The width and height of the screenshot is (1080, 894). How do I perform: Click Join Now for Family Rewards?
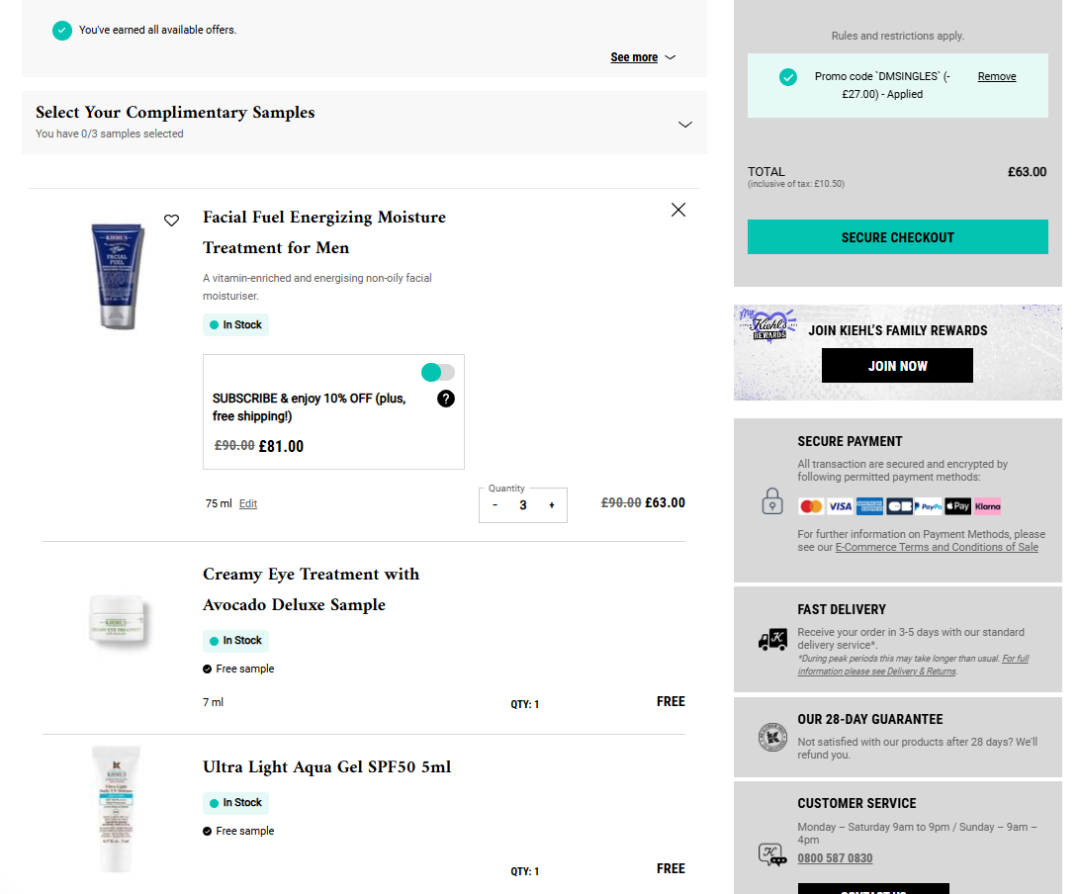[x=897, y=366]
